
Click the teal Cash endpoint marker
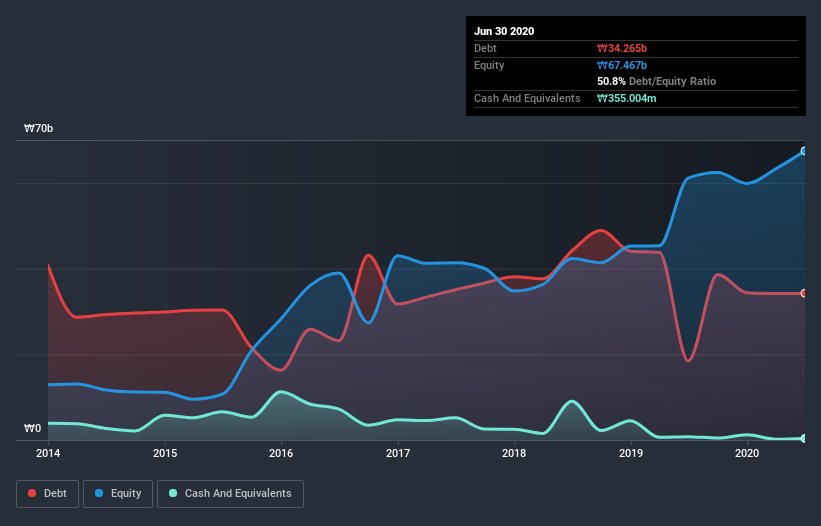[x=804, y=438]
